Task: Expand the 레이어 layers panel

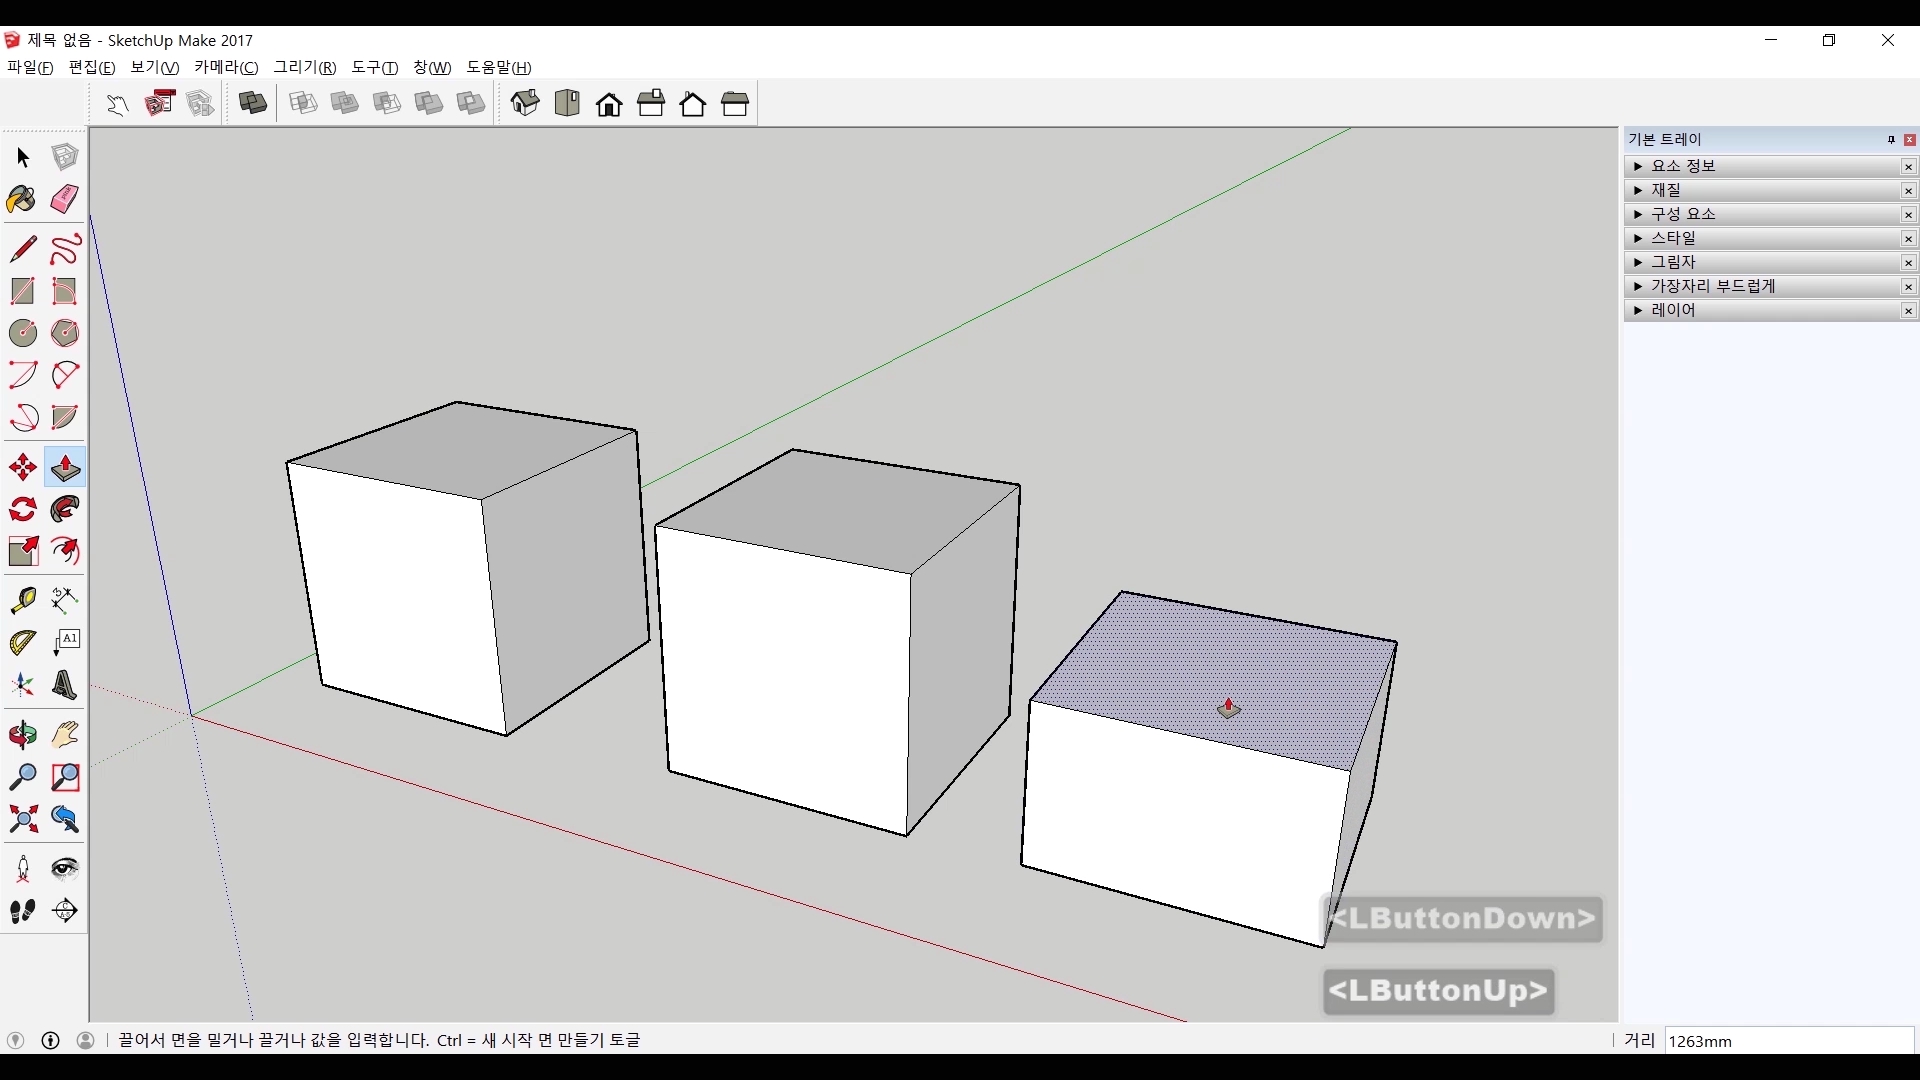Action: coord(1673,310)
